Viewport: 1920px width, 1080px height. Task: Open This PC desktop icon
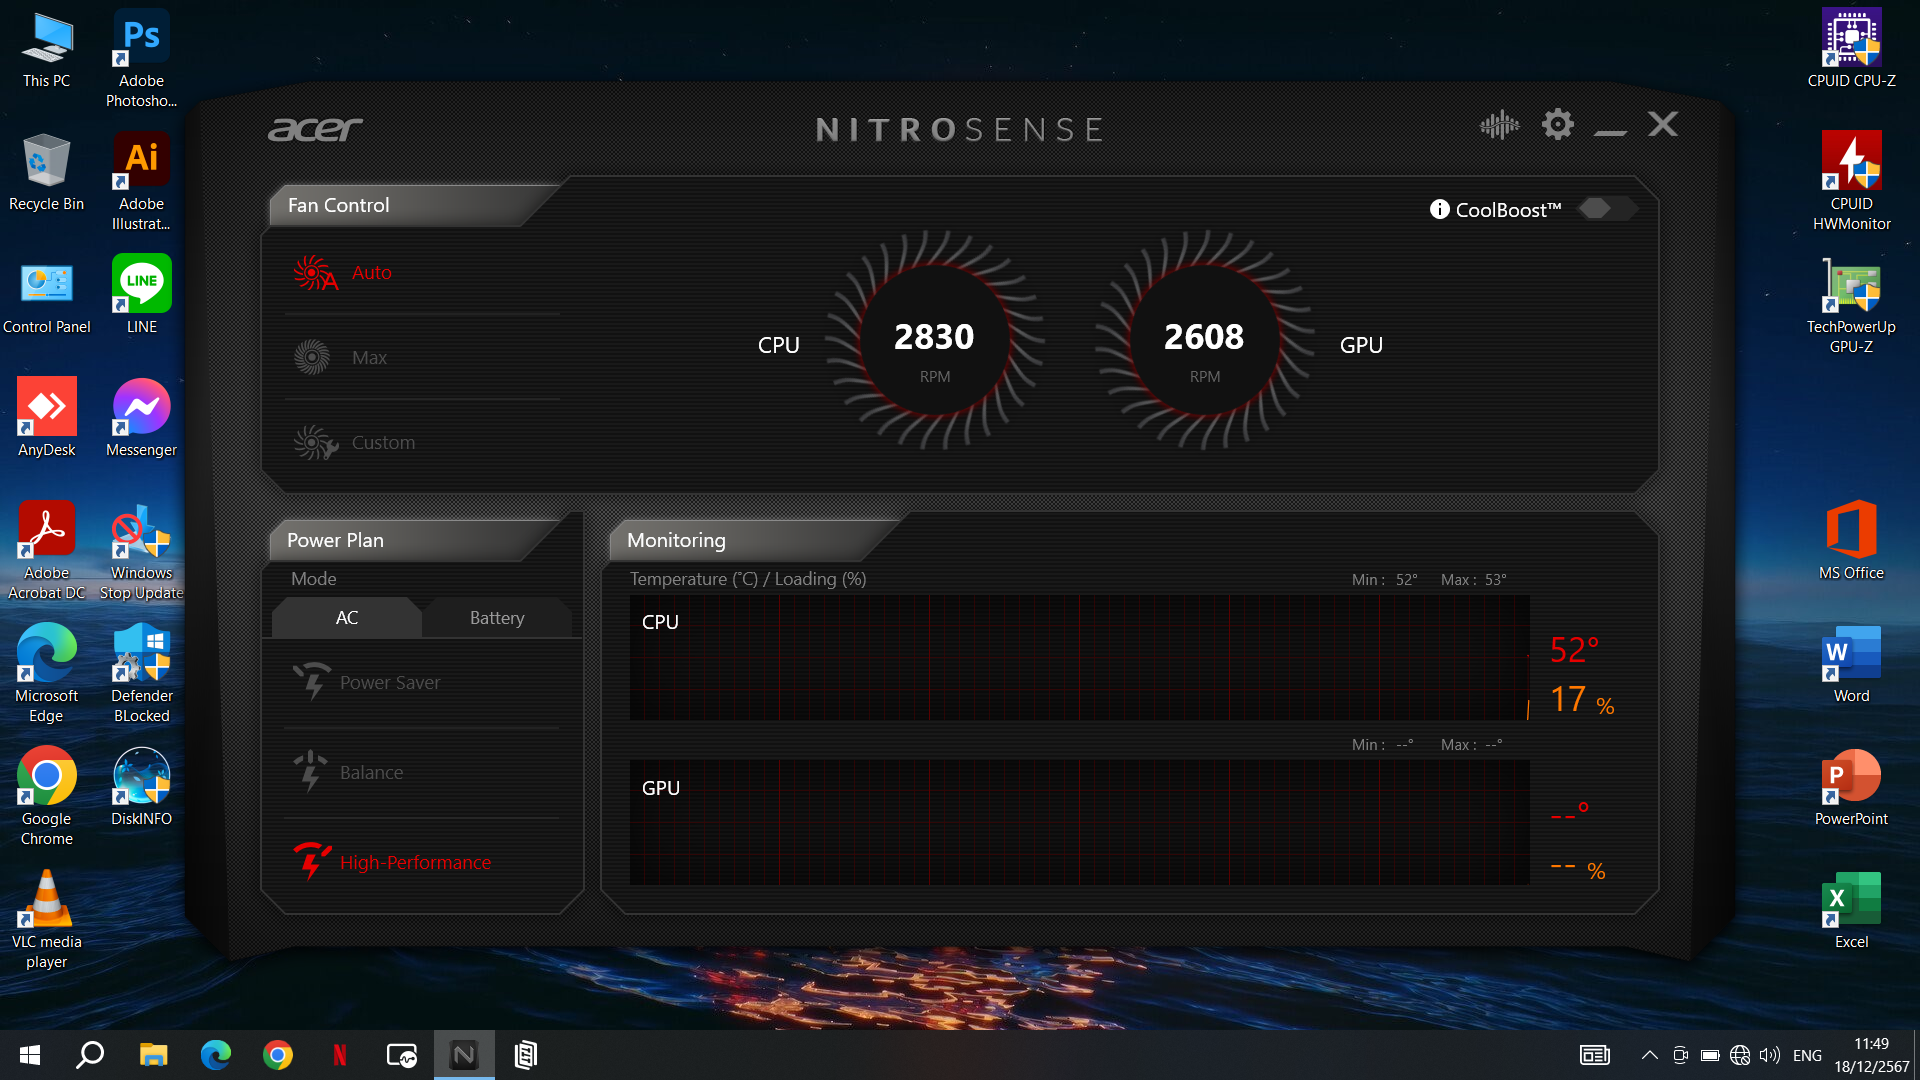coord(47,50)
